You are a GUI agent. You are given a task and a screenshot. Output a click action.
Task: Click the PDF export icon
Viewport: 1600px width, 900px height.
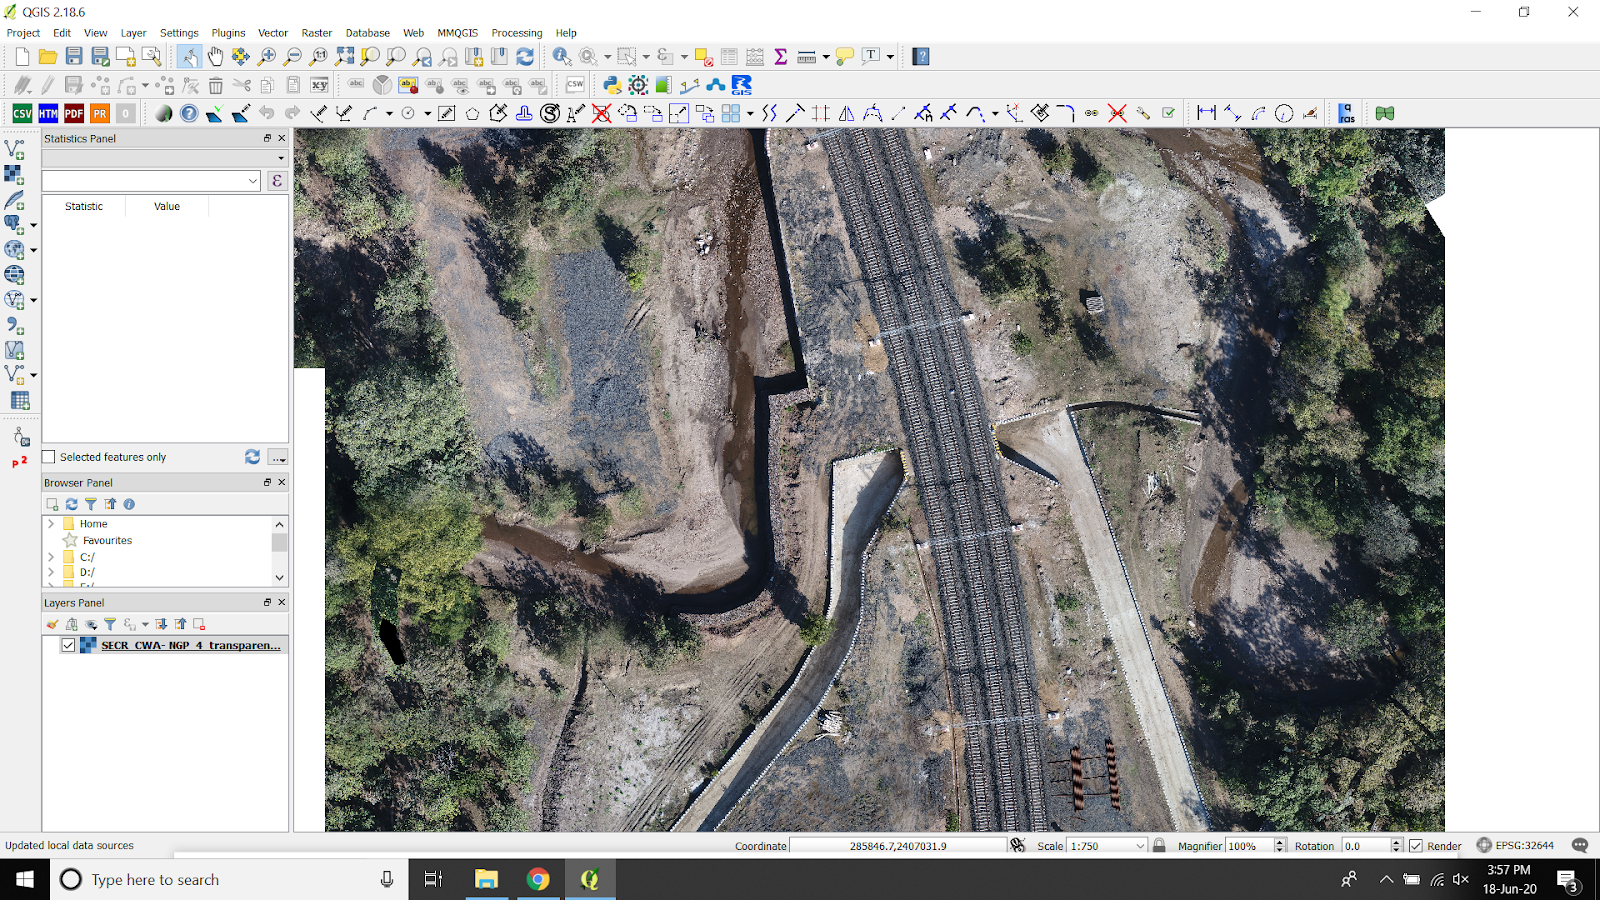[x=74, y=113]
